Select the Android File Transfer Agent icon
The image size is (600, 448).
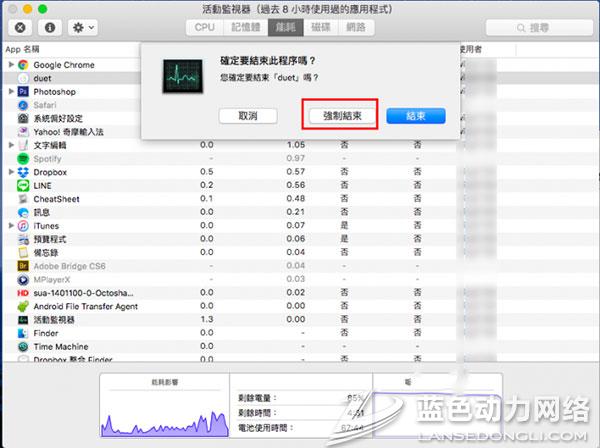pos(23,306)
